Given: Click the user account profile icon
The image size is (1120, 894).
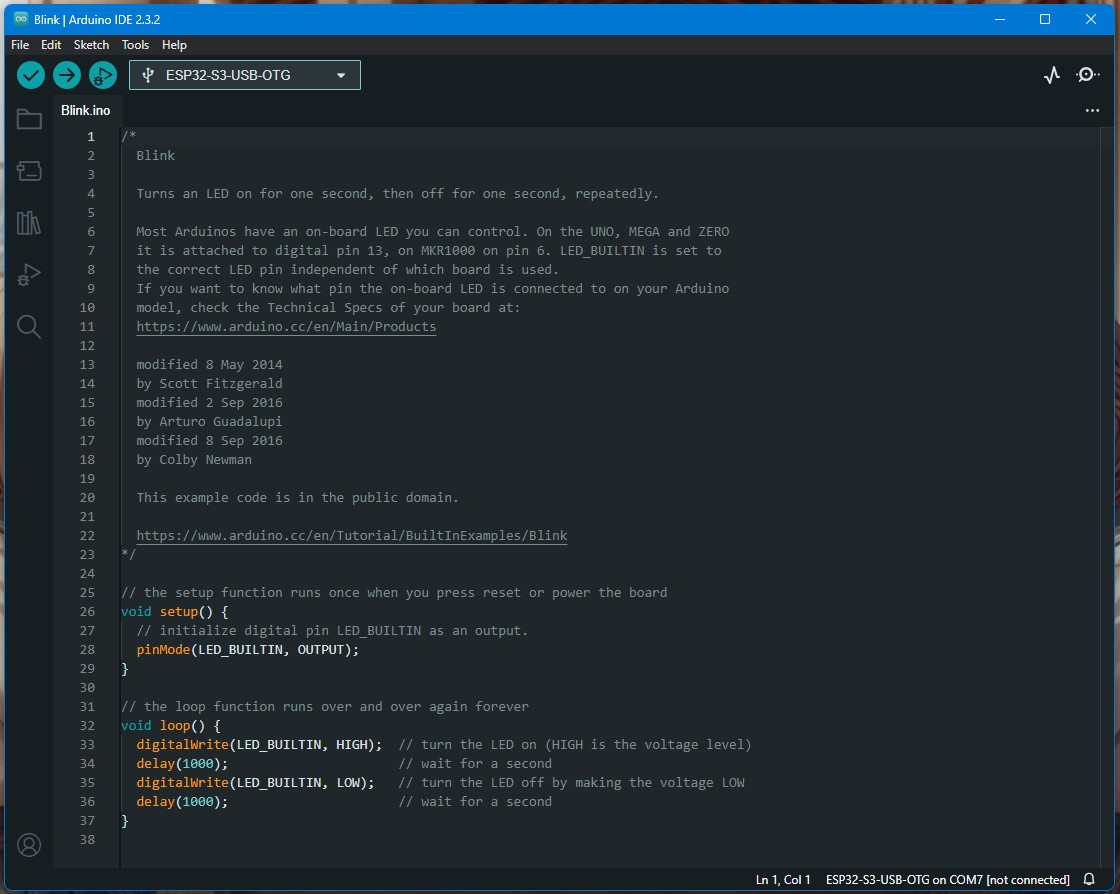Looking at the screenshot, I should pos(29,845).
